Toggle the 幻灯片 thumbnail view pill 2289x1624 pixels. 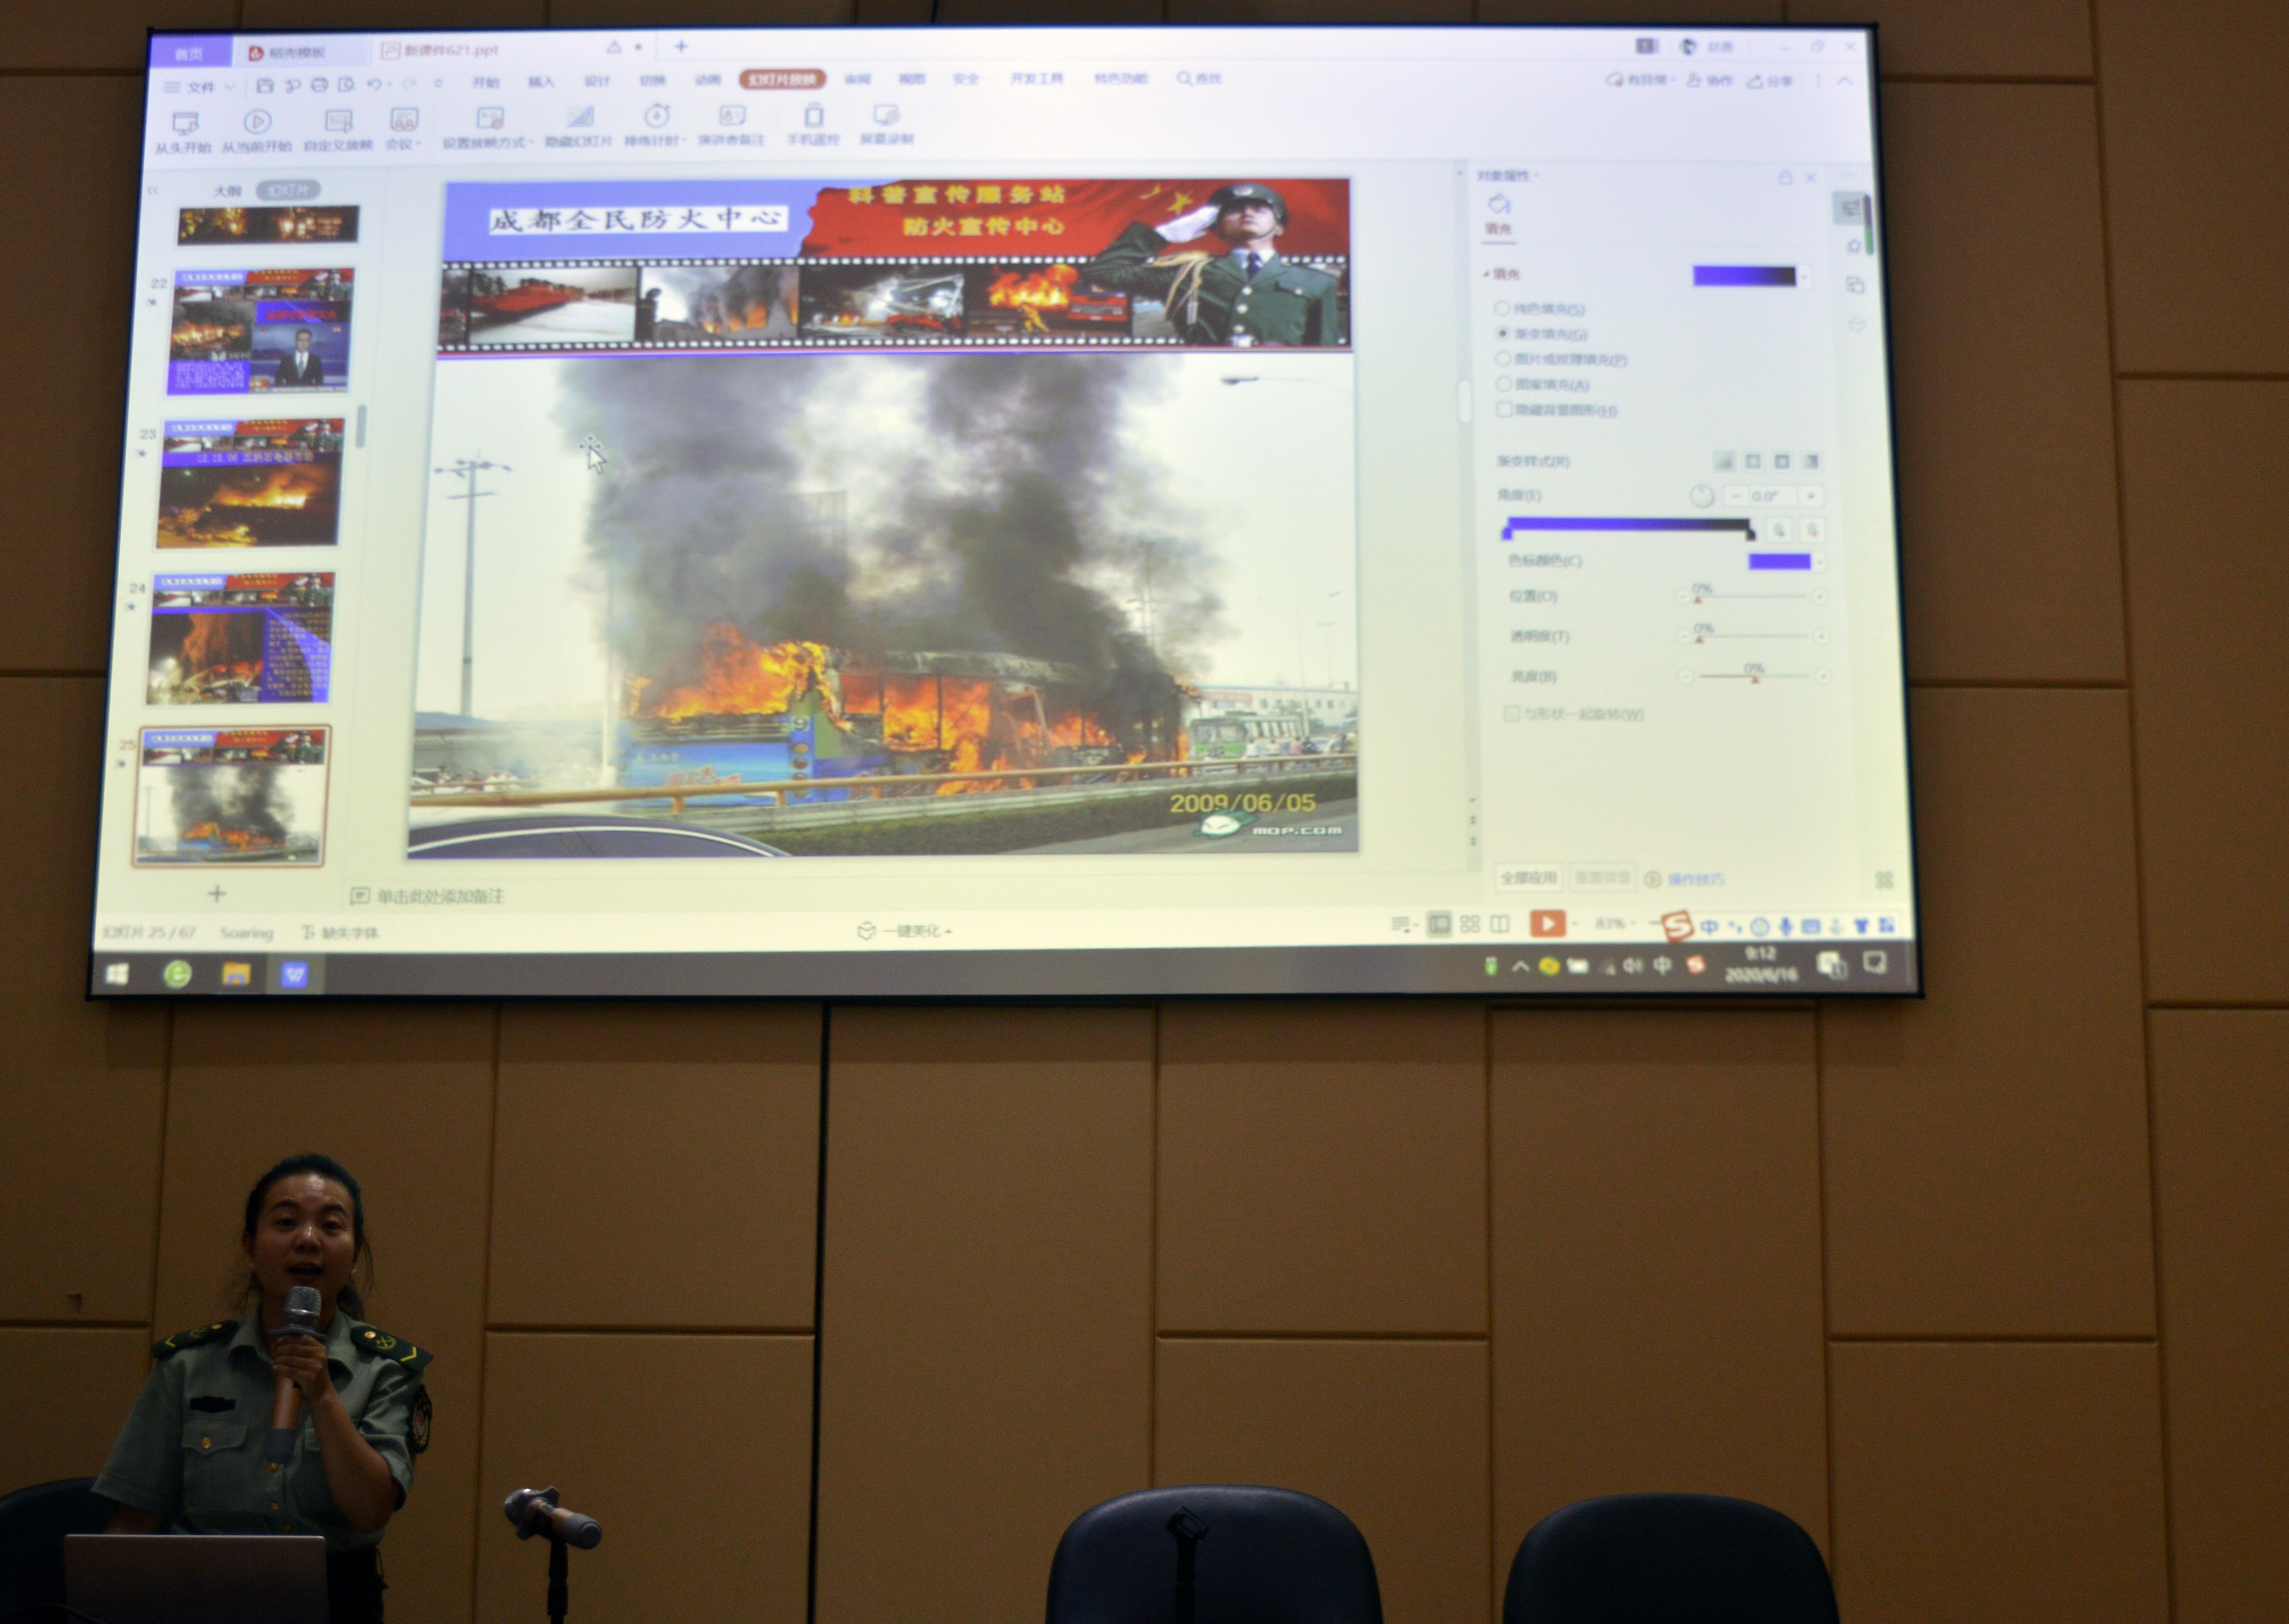point(288,190)
